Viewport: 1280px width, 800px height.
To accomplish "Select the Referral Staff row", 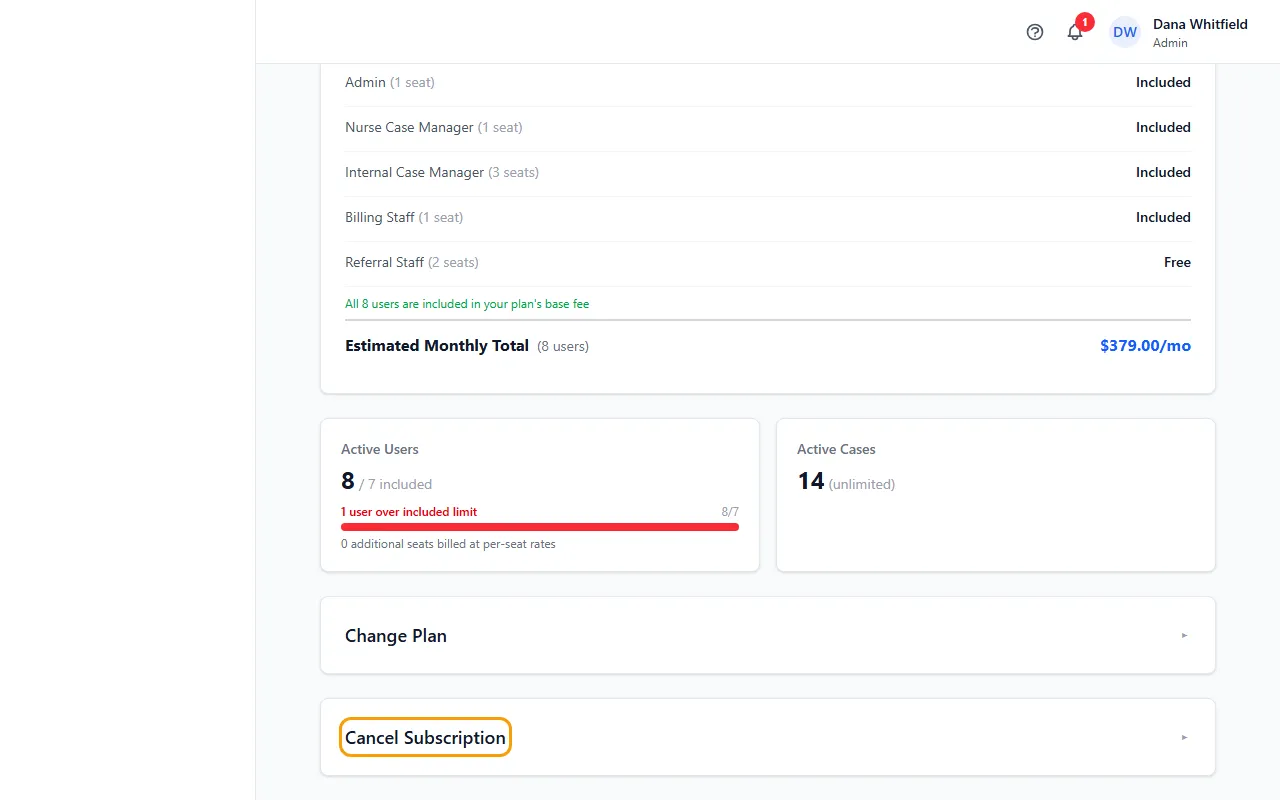I will tap(768, 262).
